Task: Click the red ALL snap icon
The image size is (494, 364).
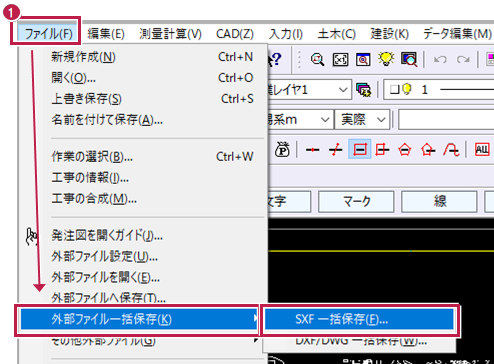Action: click(x=482, y=150)
